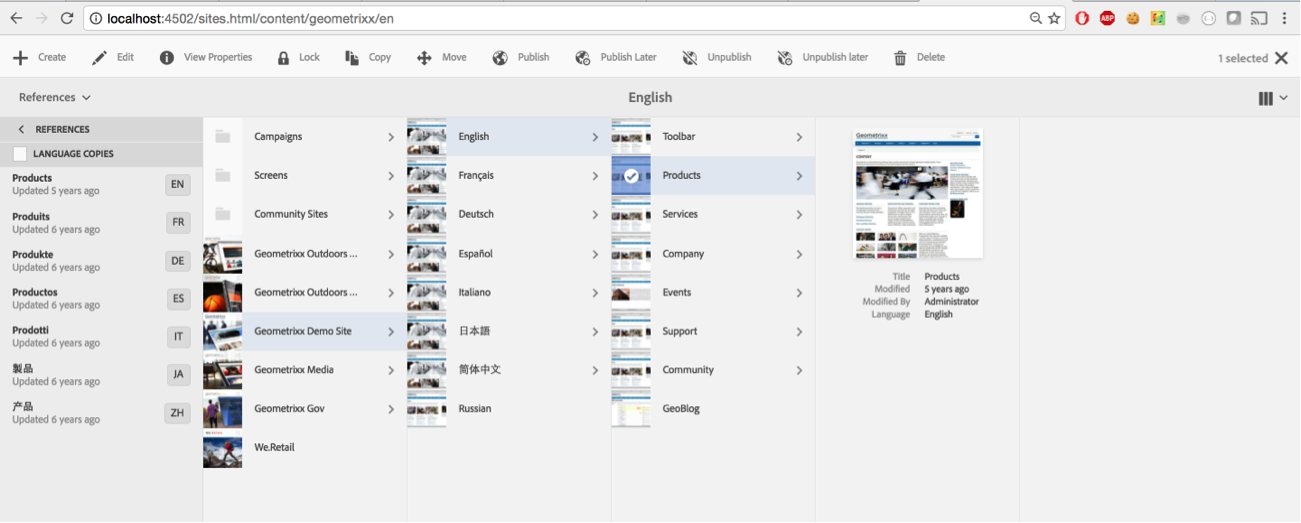Click the Move arrows icon
1301x523 pixels.
coord(424,58)
